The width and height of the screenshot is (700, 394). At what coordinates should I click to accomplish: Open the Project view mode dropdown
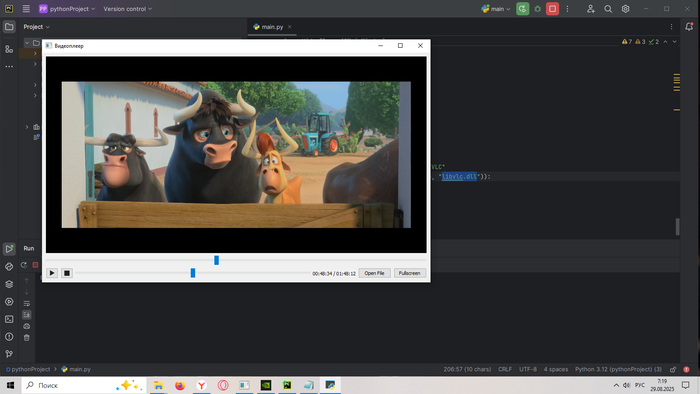tap(37, 27)
